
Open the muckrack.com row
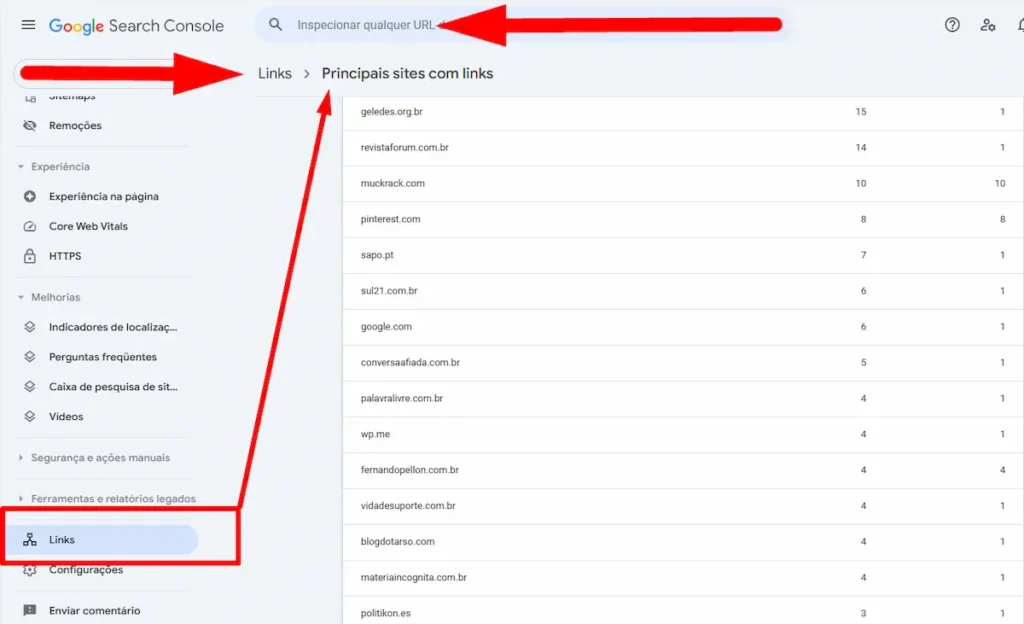(683, 183)
